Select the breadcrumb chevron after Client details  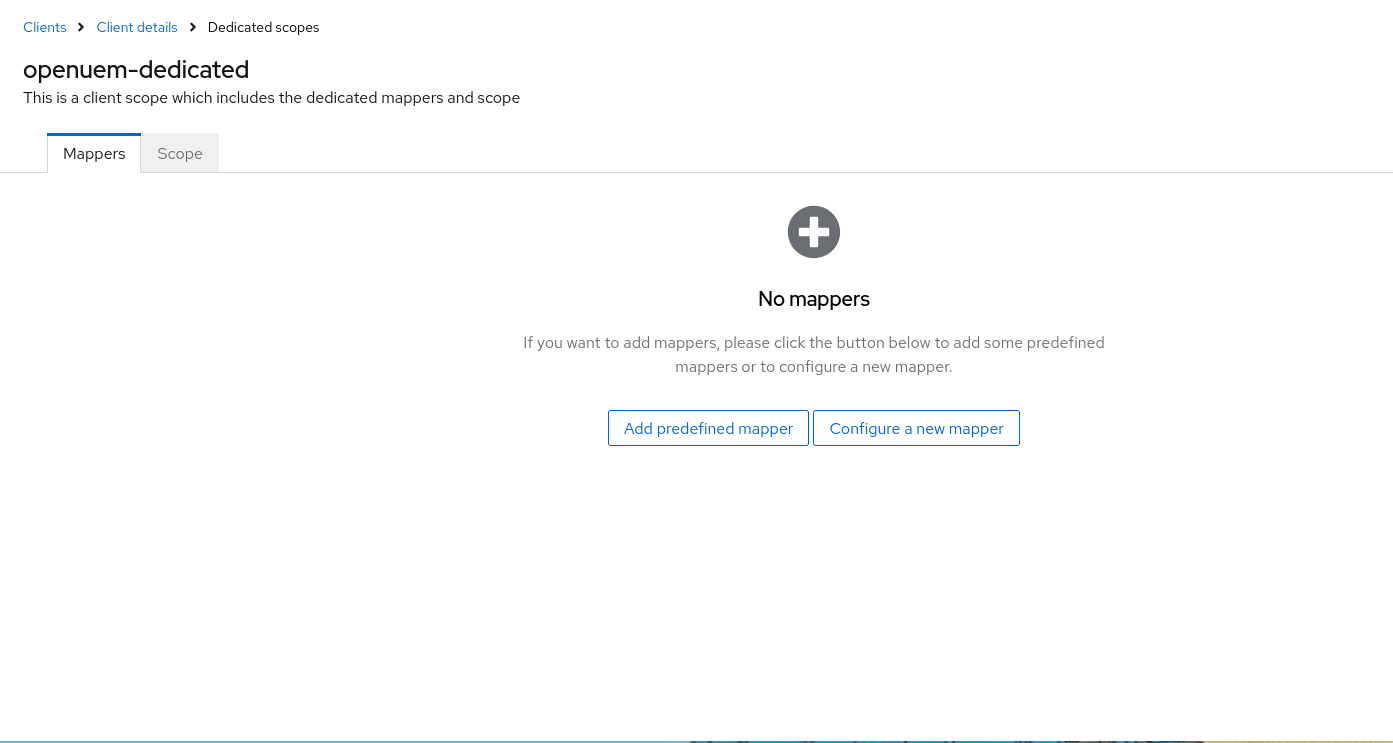[x=192, y=27]
